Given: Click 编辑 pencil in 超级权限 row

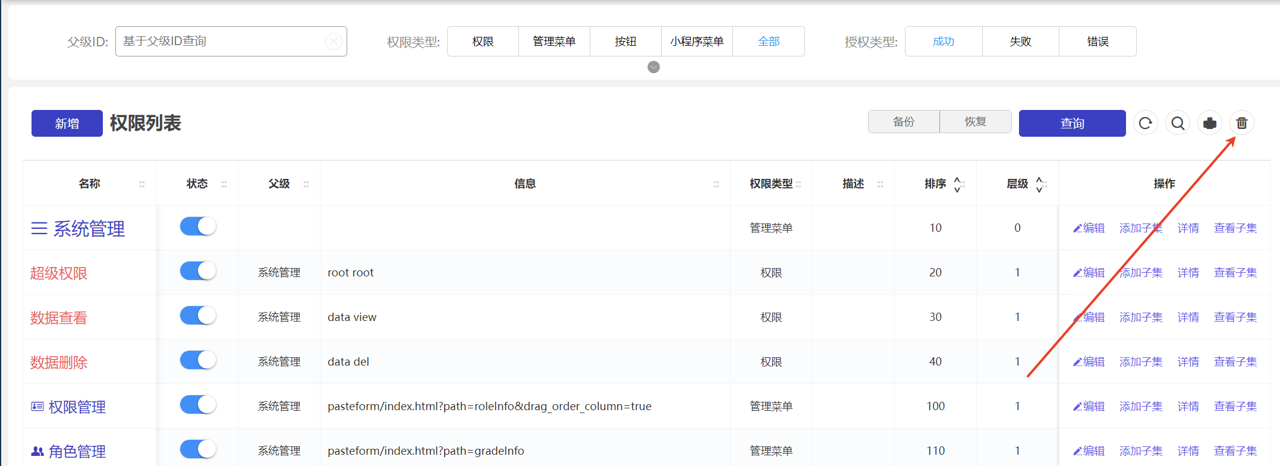Looking at the screenshot, I should pos(1089,272).
